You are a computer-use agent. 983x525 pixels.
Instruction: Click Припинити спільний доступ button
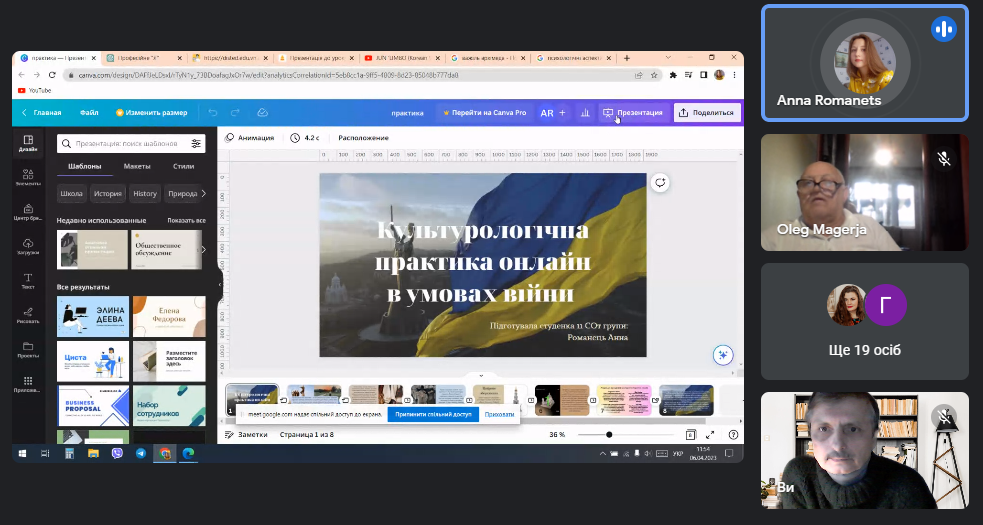[433, 415]
